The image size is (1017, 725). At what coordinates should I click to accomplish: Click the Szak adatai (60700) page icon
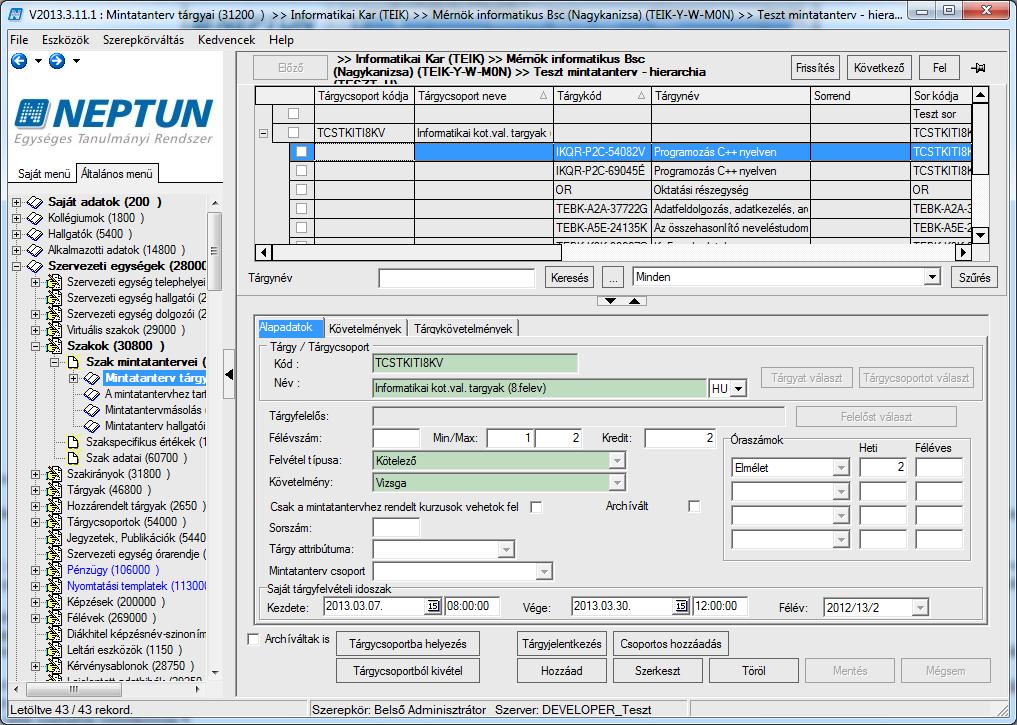(x=74, y=458)
